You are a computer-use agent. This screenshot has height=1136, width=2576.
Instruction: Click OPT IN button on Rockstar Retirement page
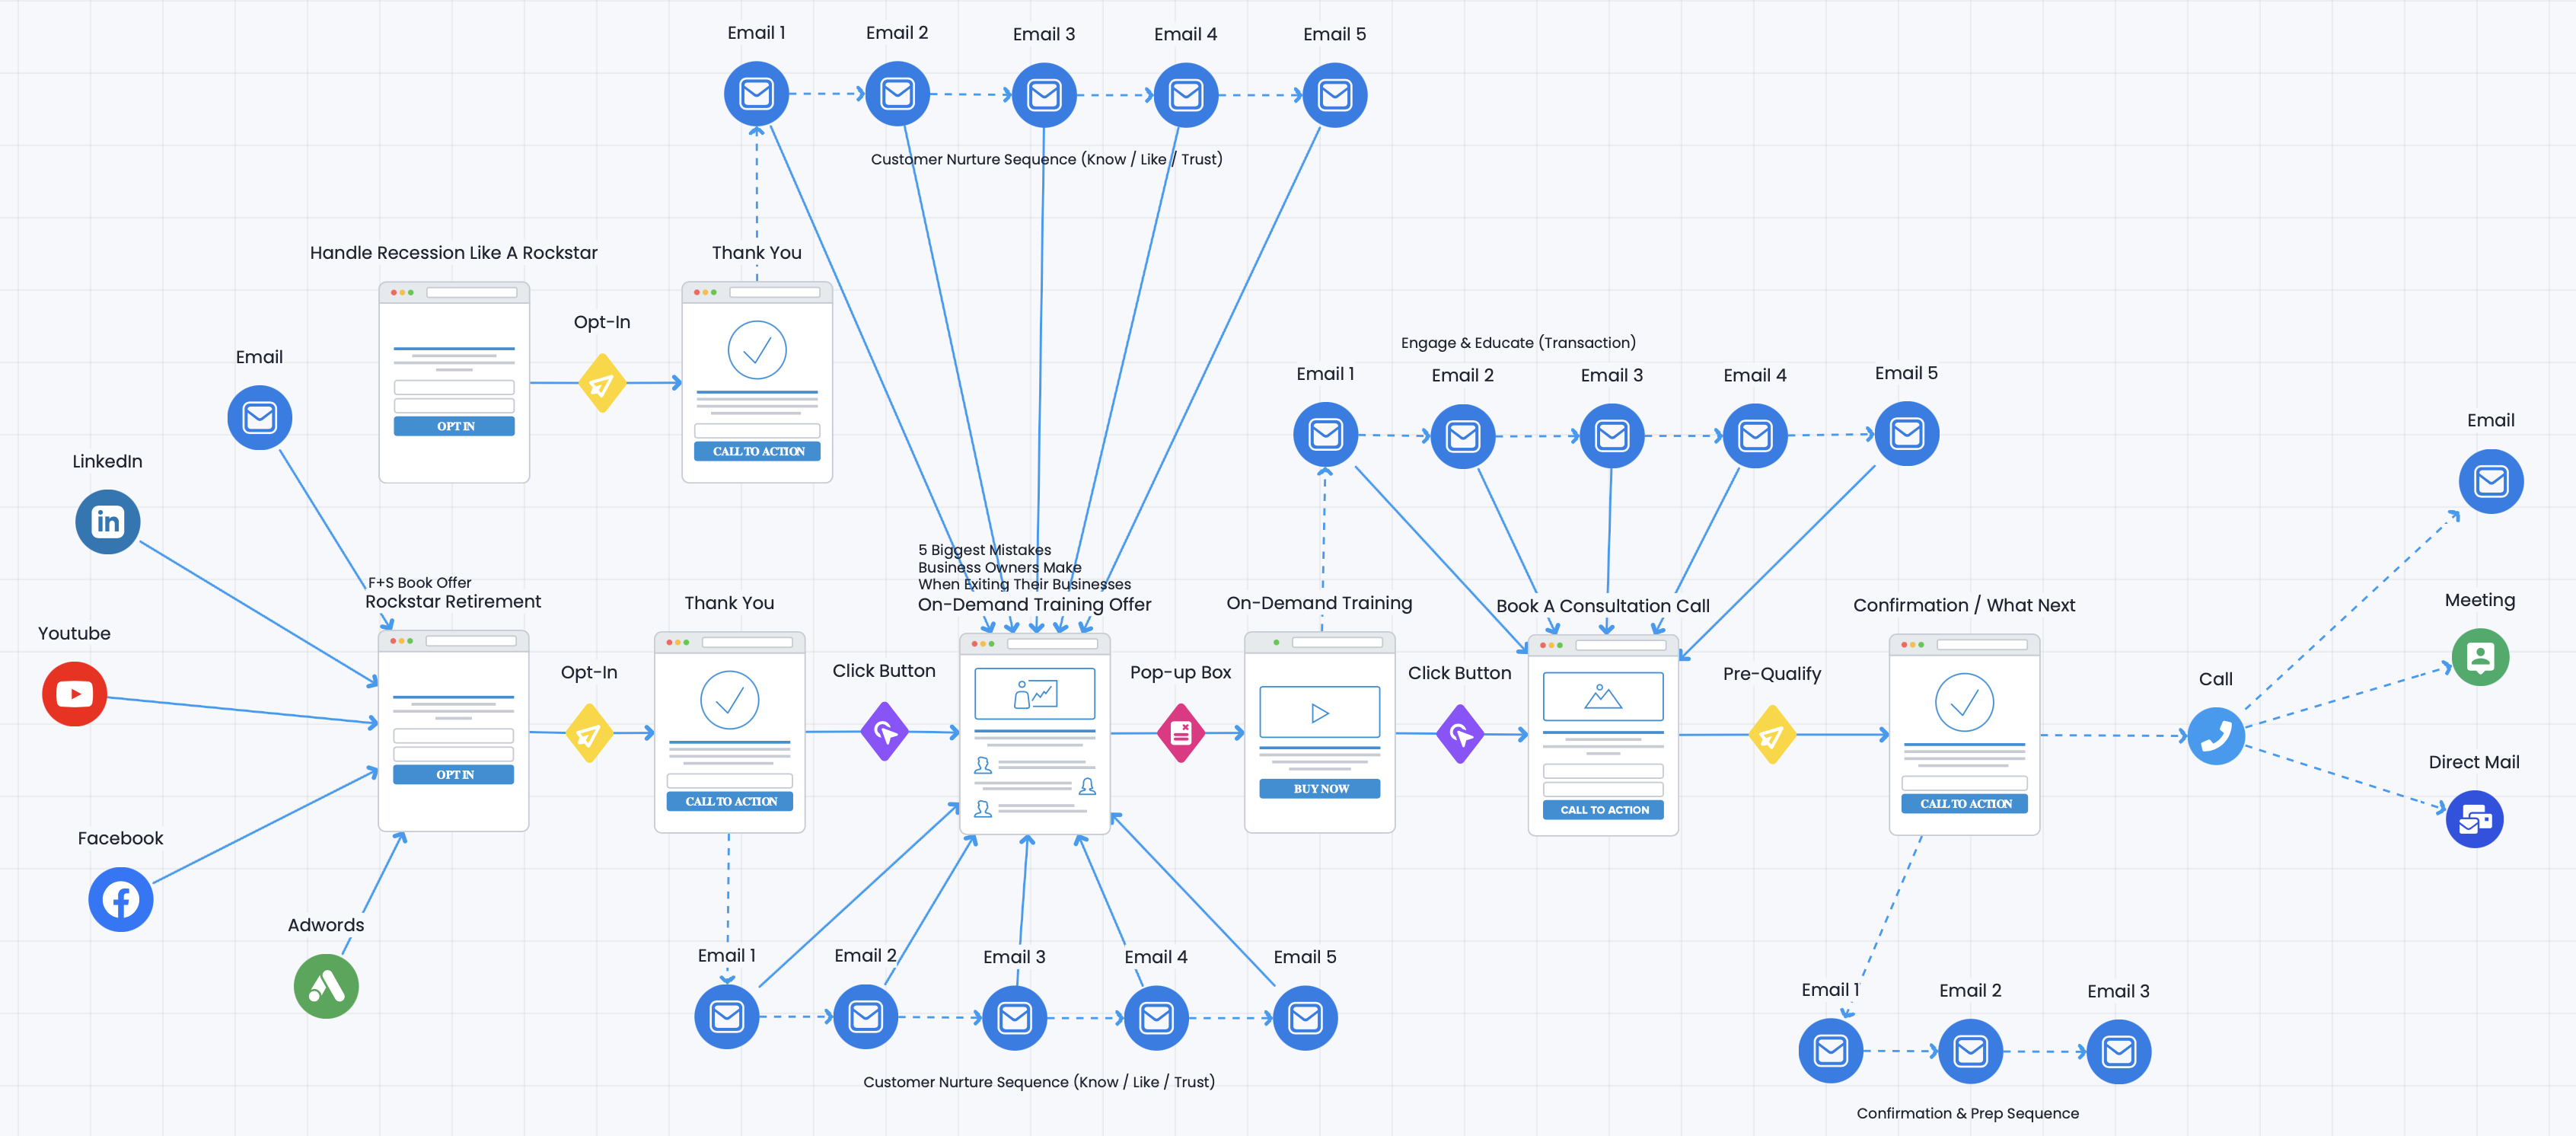click(x=454, y=775)
